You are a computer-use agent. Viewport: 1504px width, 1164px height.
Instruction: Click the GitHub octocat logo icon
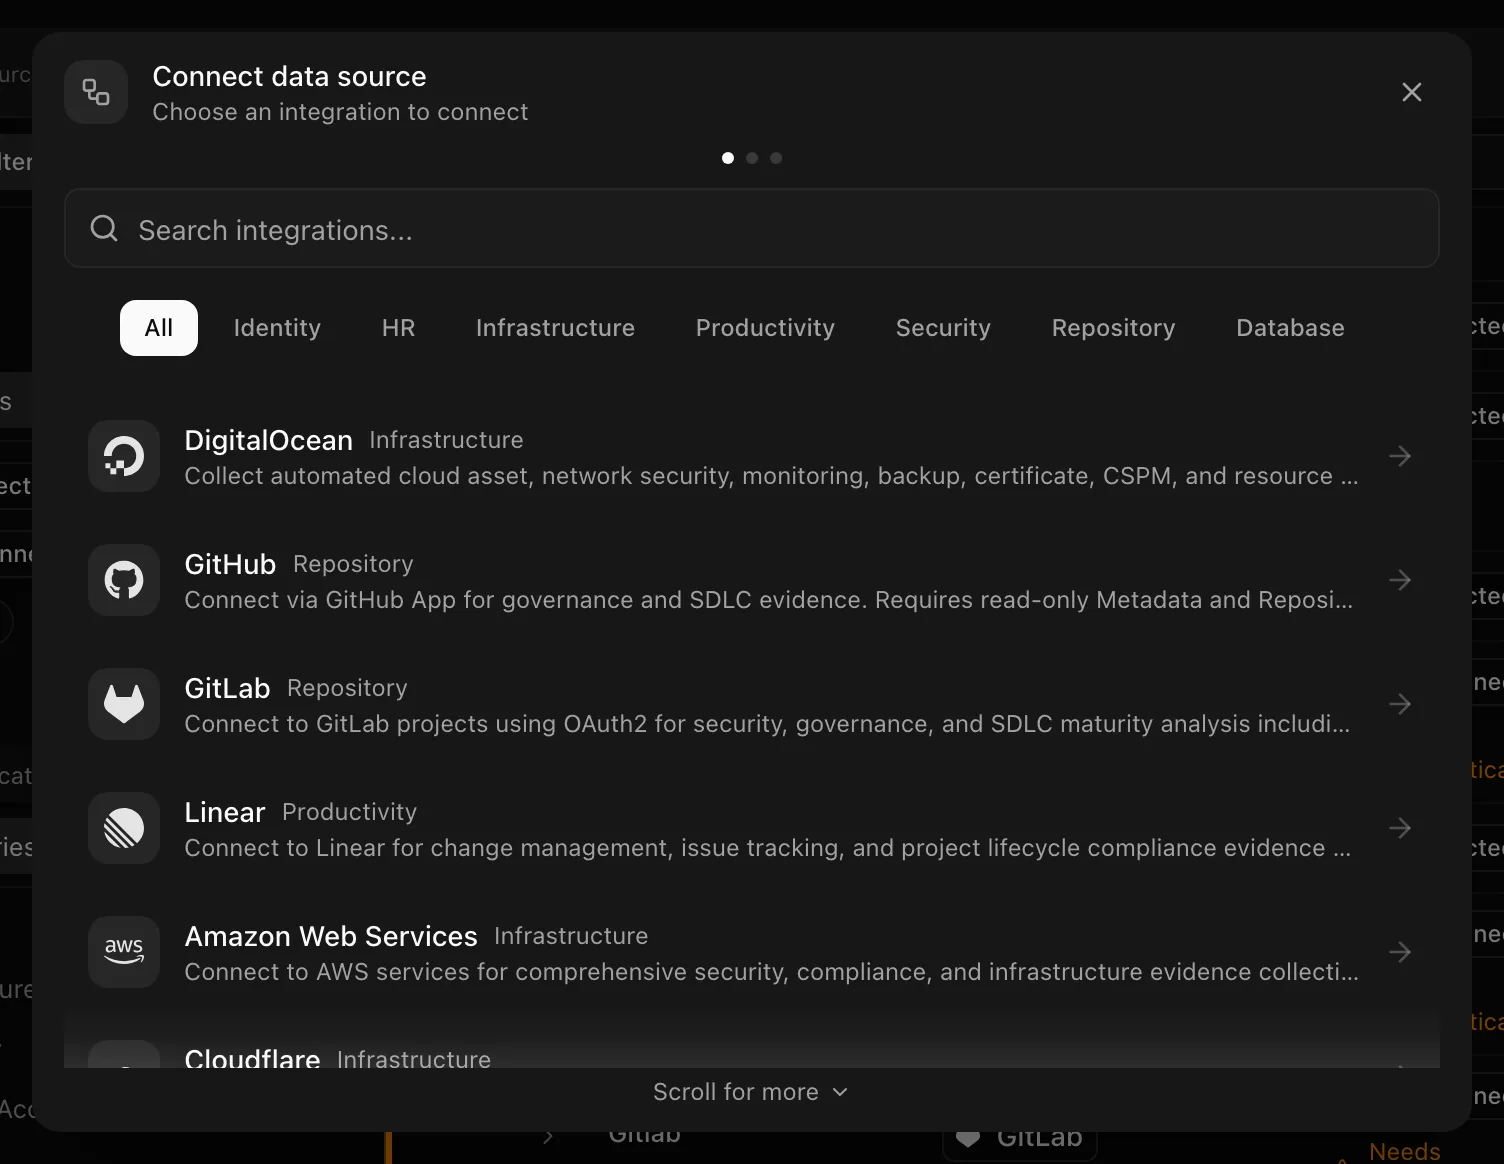(124, 580)
